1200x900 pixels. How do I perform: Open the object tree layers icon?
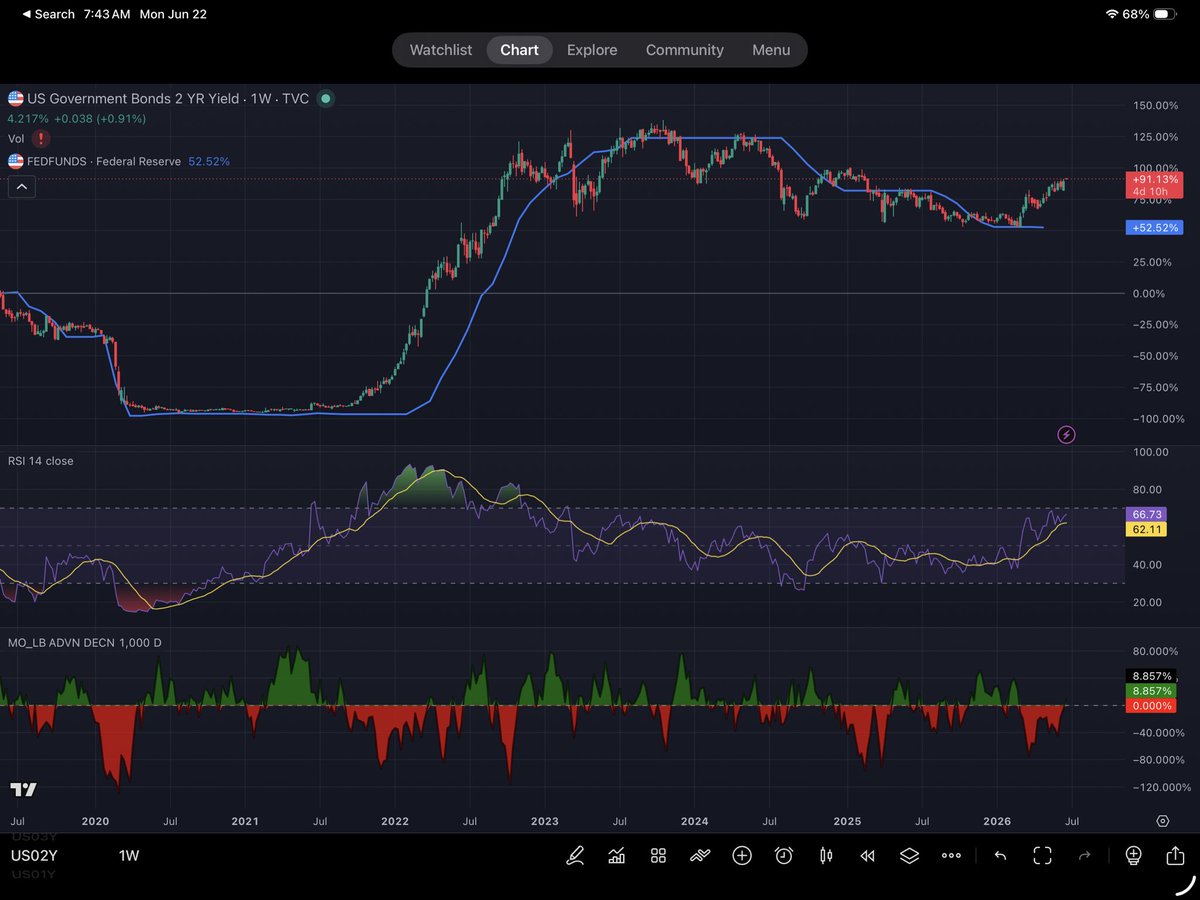pos(908,855)
